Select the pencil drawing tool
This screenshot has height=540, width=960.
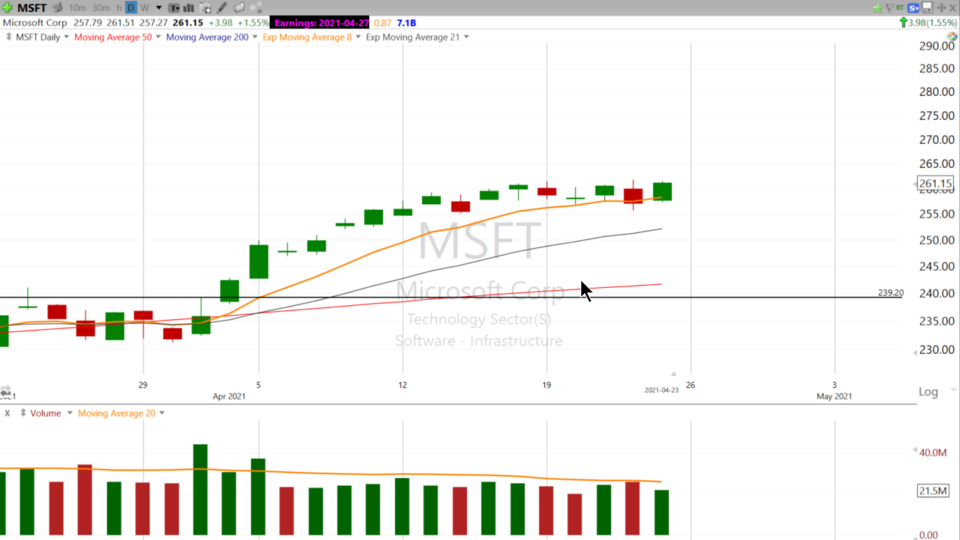222,8
